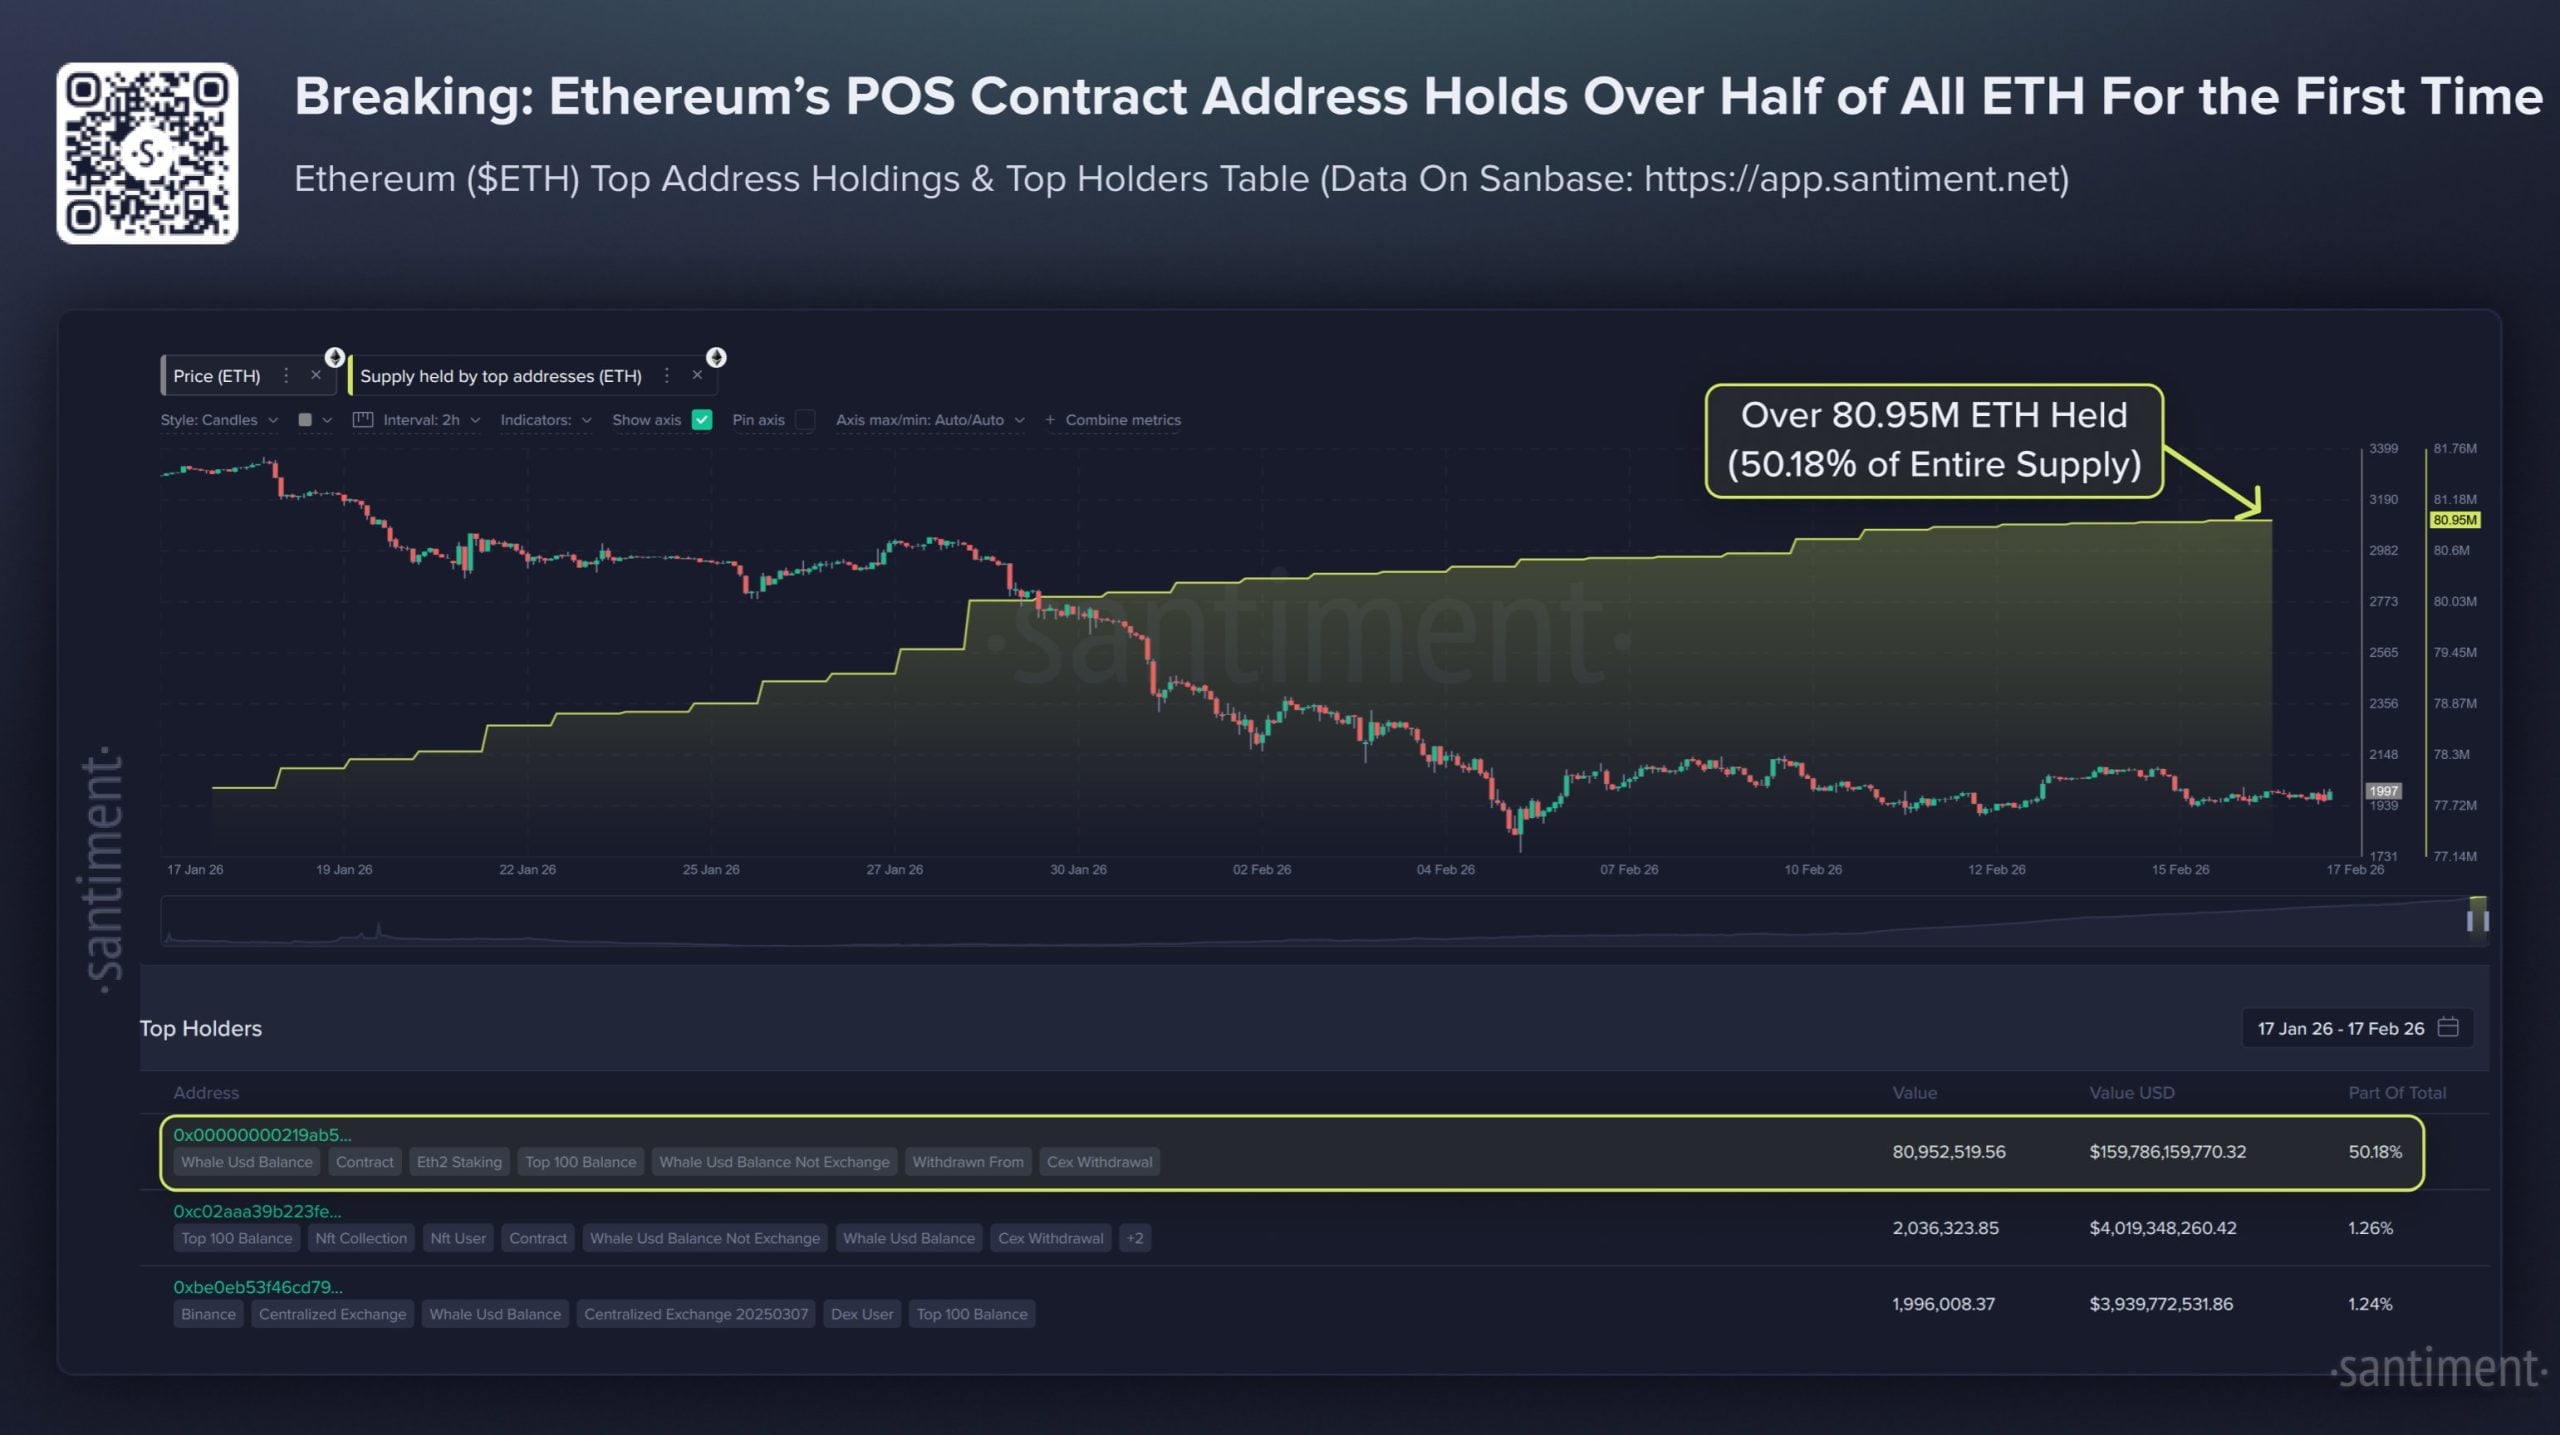This screenshot has height=1435, width=2560.
Task: Scan the Santiment QR code image
Action: 147,153
